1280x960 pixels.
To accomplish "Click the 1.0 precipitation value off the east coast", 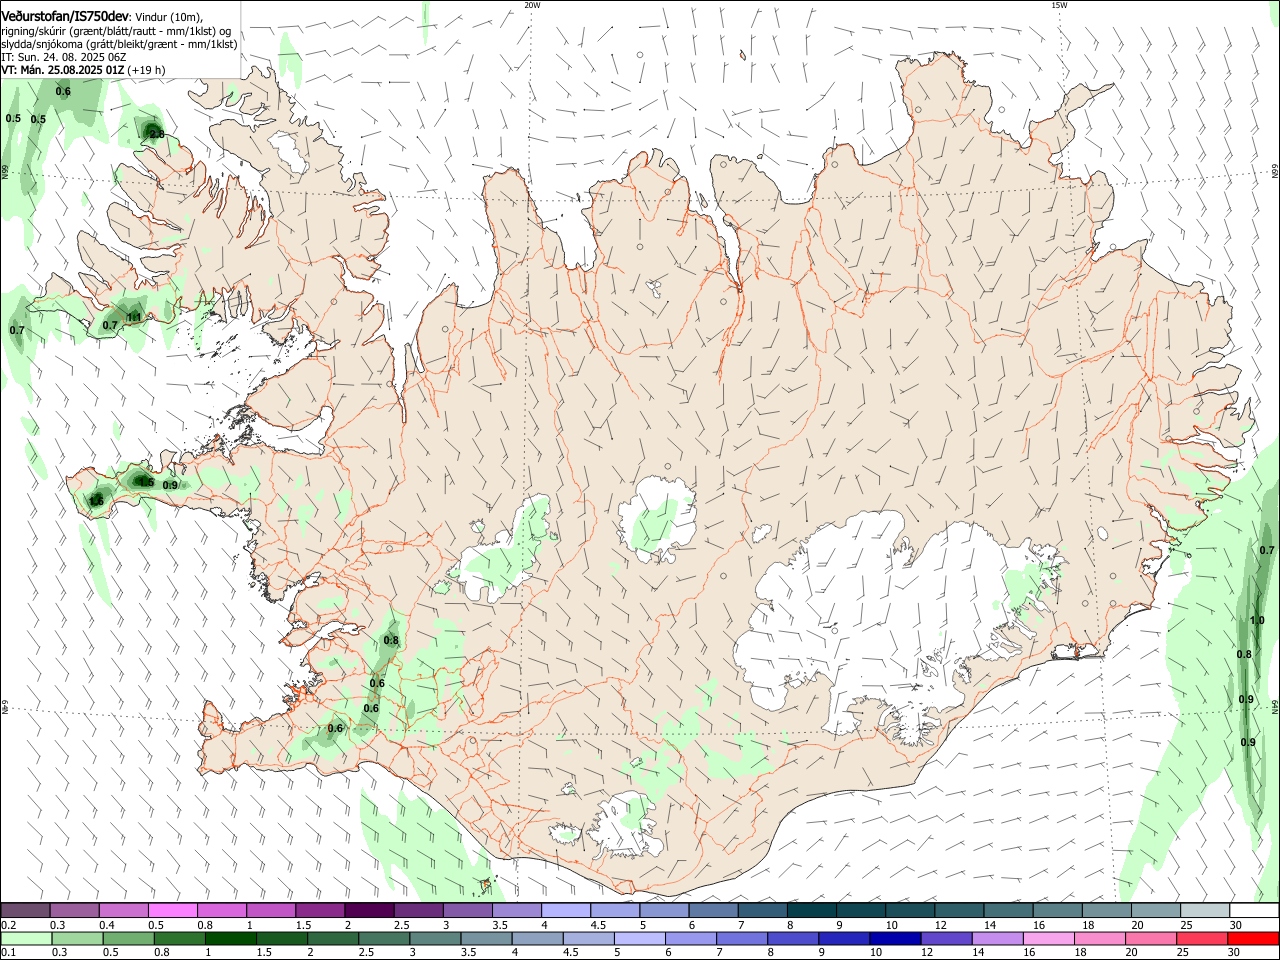I will tap(1257, 620).
